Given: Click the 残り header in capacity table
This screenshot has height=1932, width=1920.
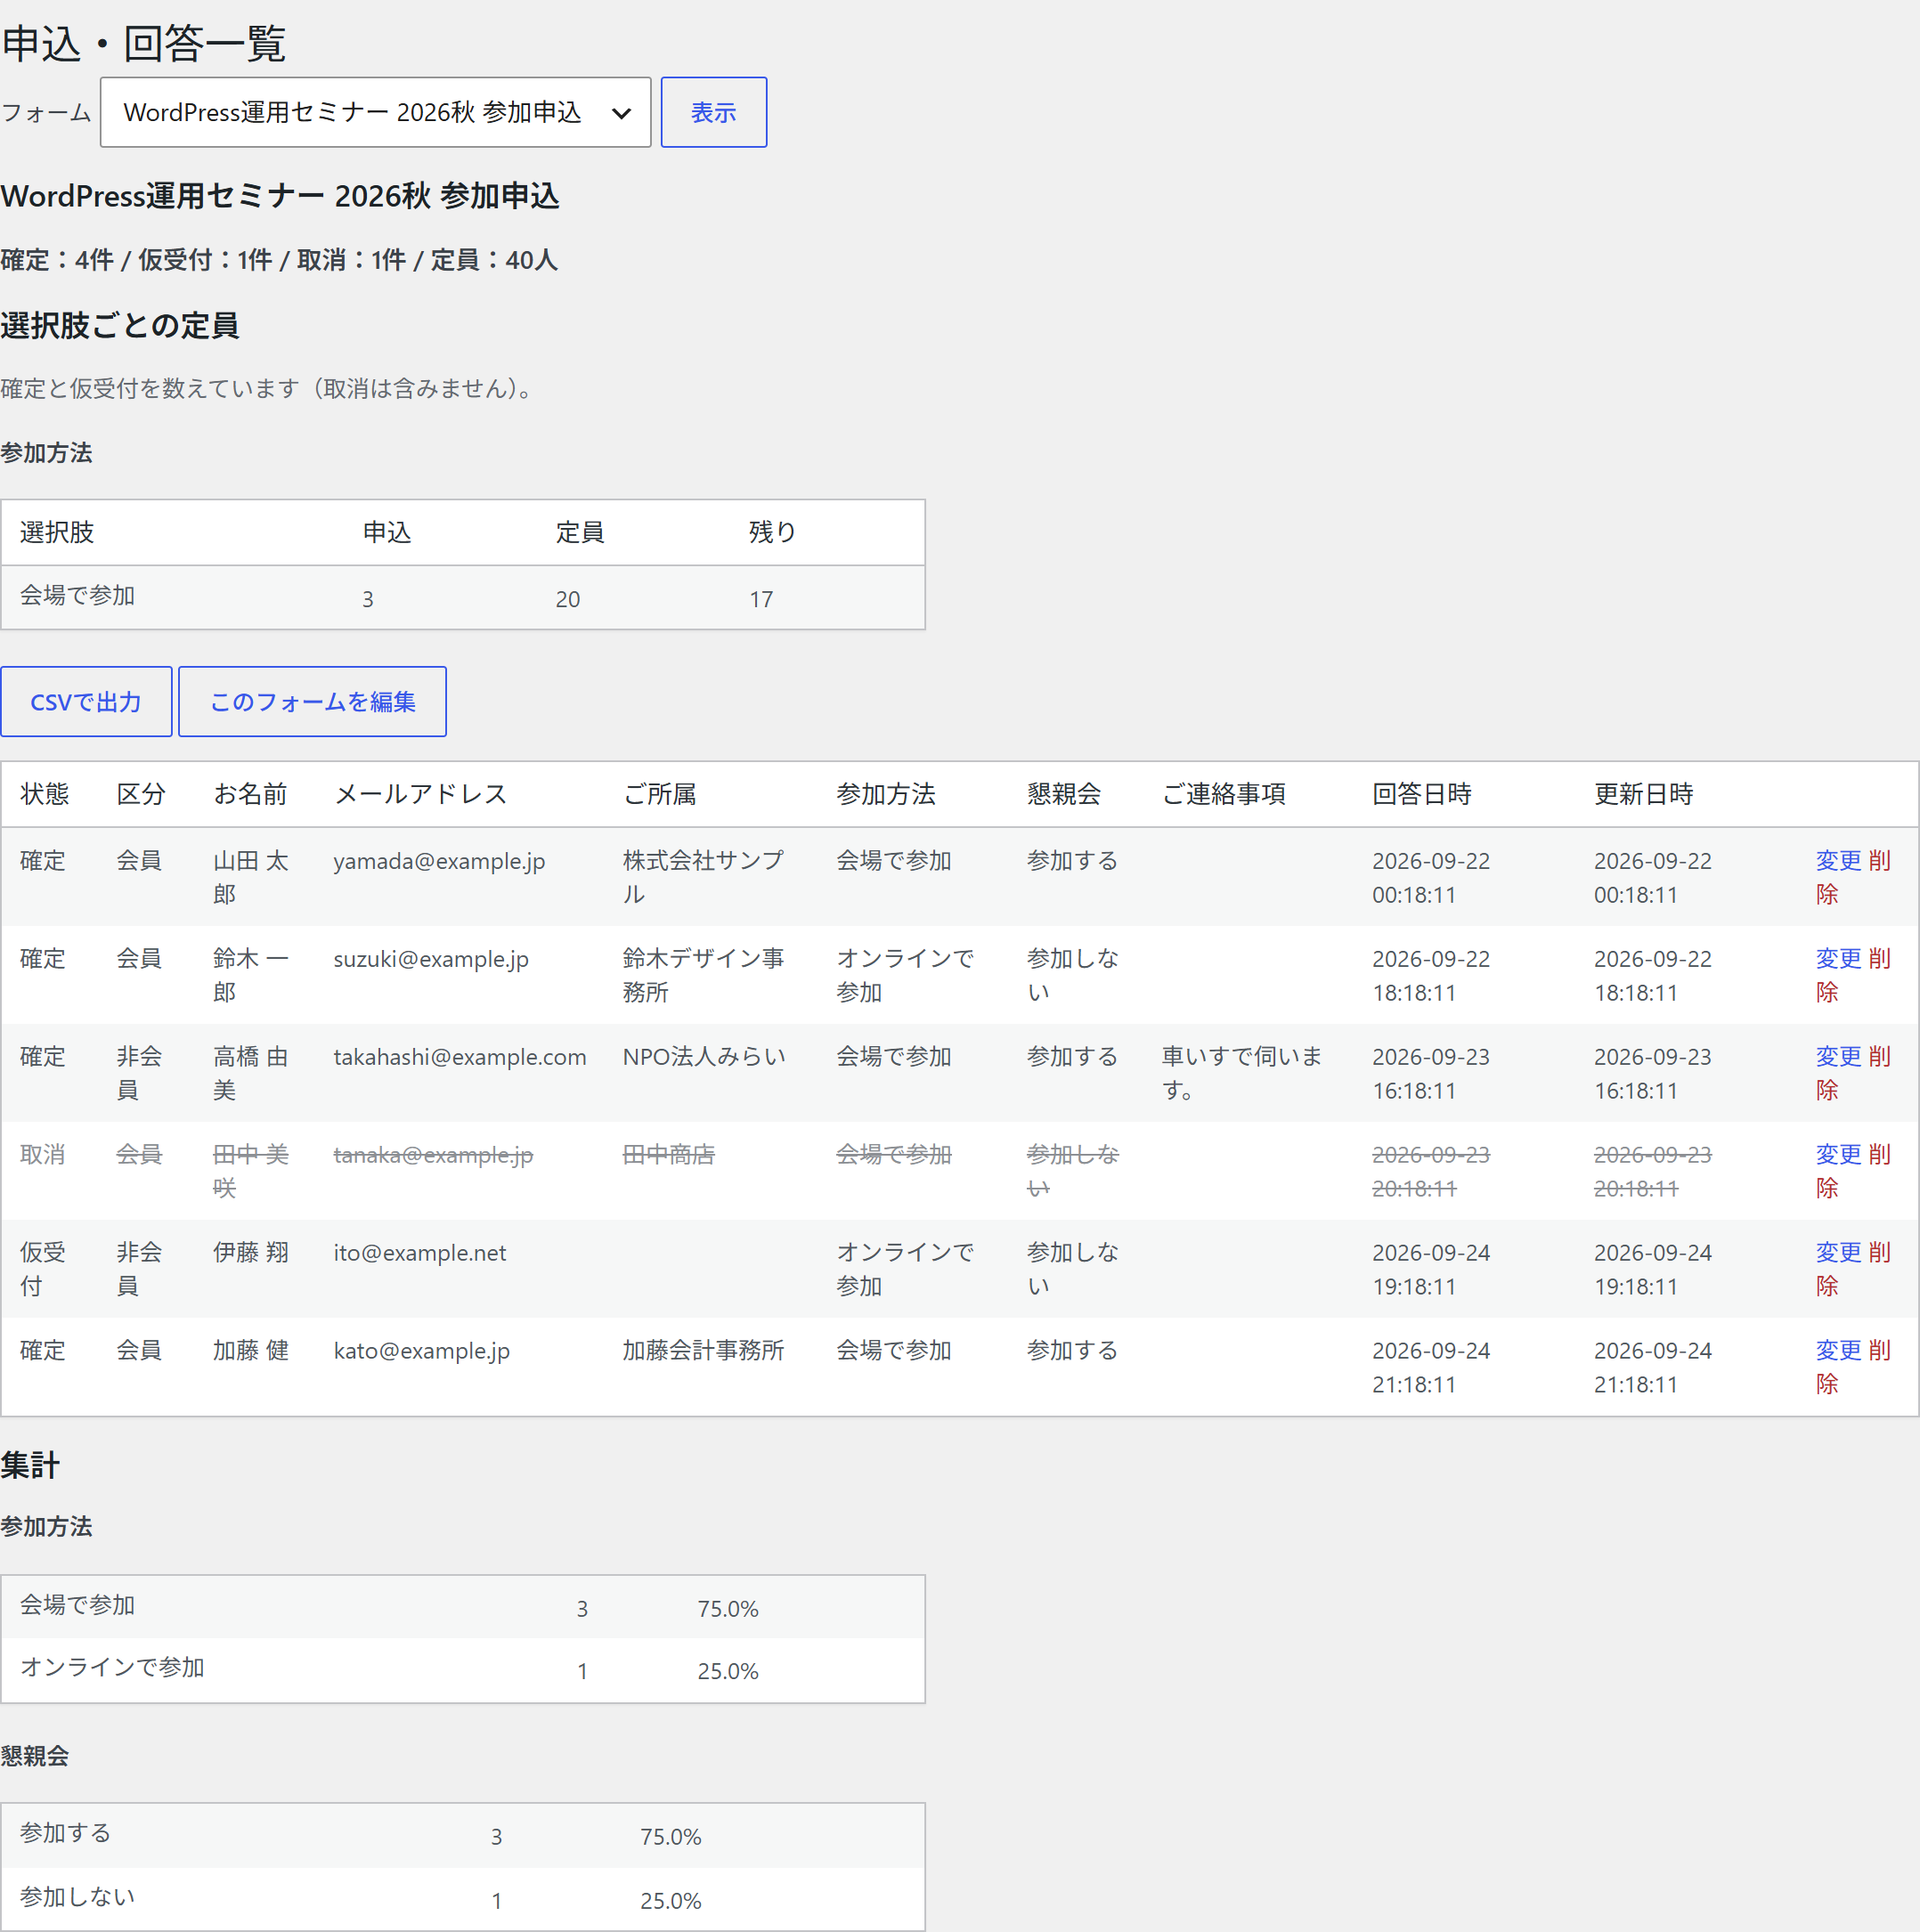Looking at the screenshot, I should tap(773, 532).
